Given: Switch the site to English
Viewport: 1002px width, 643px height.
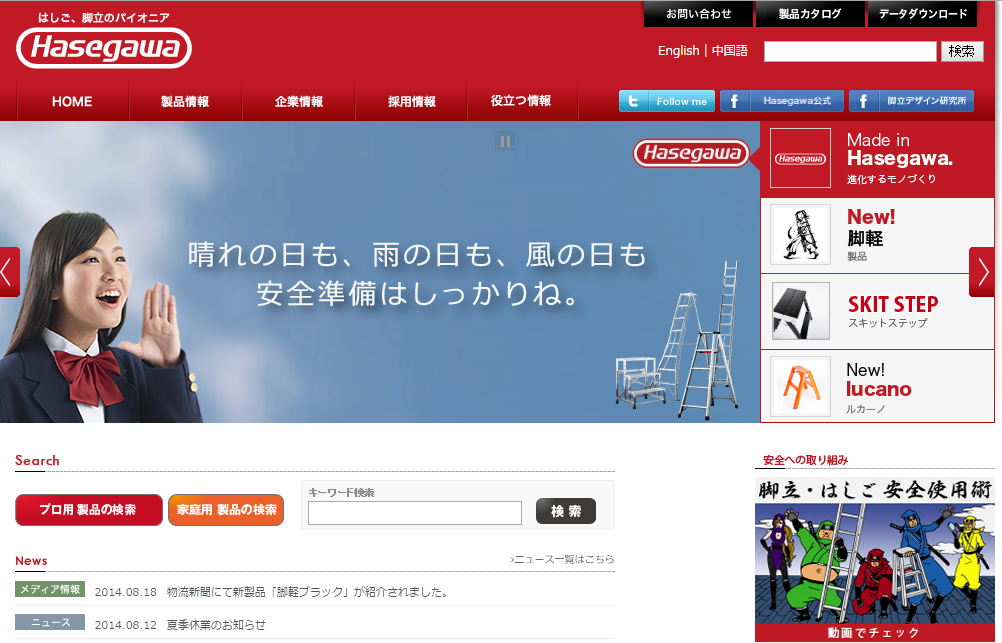Looking at the screenshot, I should point(679,50).
